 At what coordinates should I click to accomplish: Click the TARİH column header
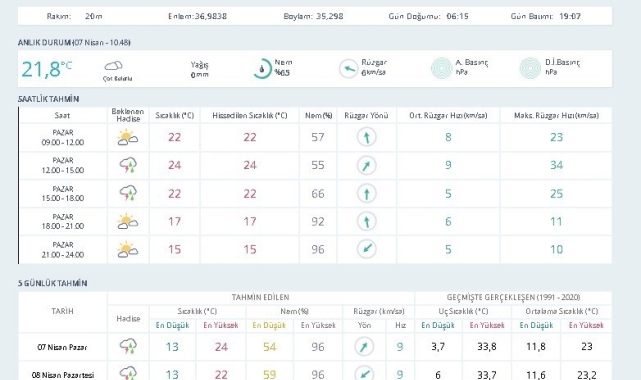[x=63, y=311]
